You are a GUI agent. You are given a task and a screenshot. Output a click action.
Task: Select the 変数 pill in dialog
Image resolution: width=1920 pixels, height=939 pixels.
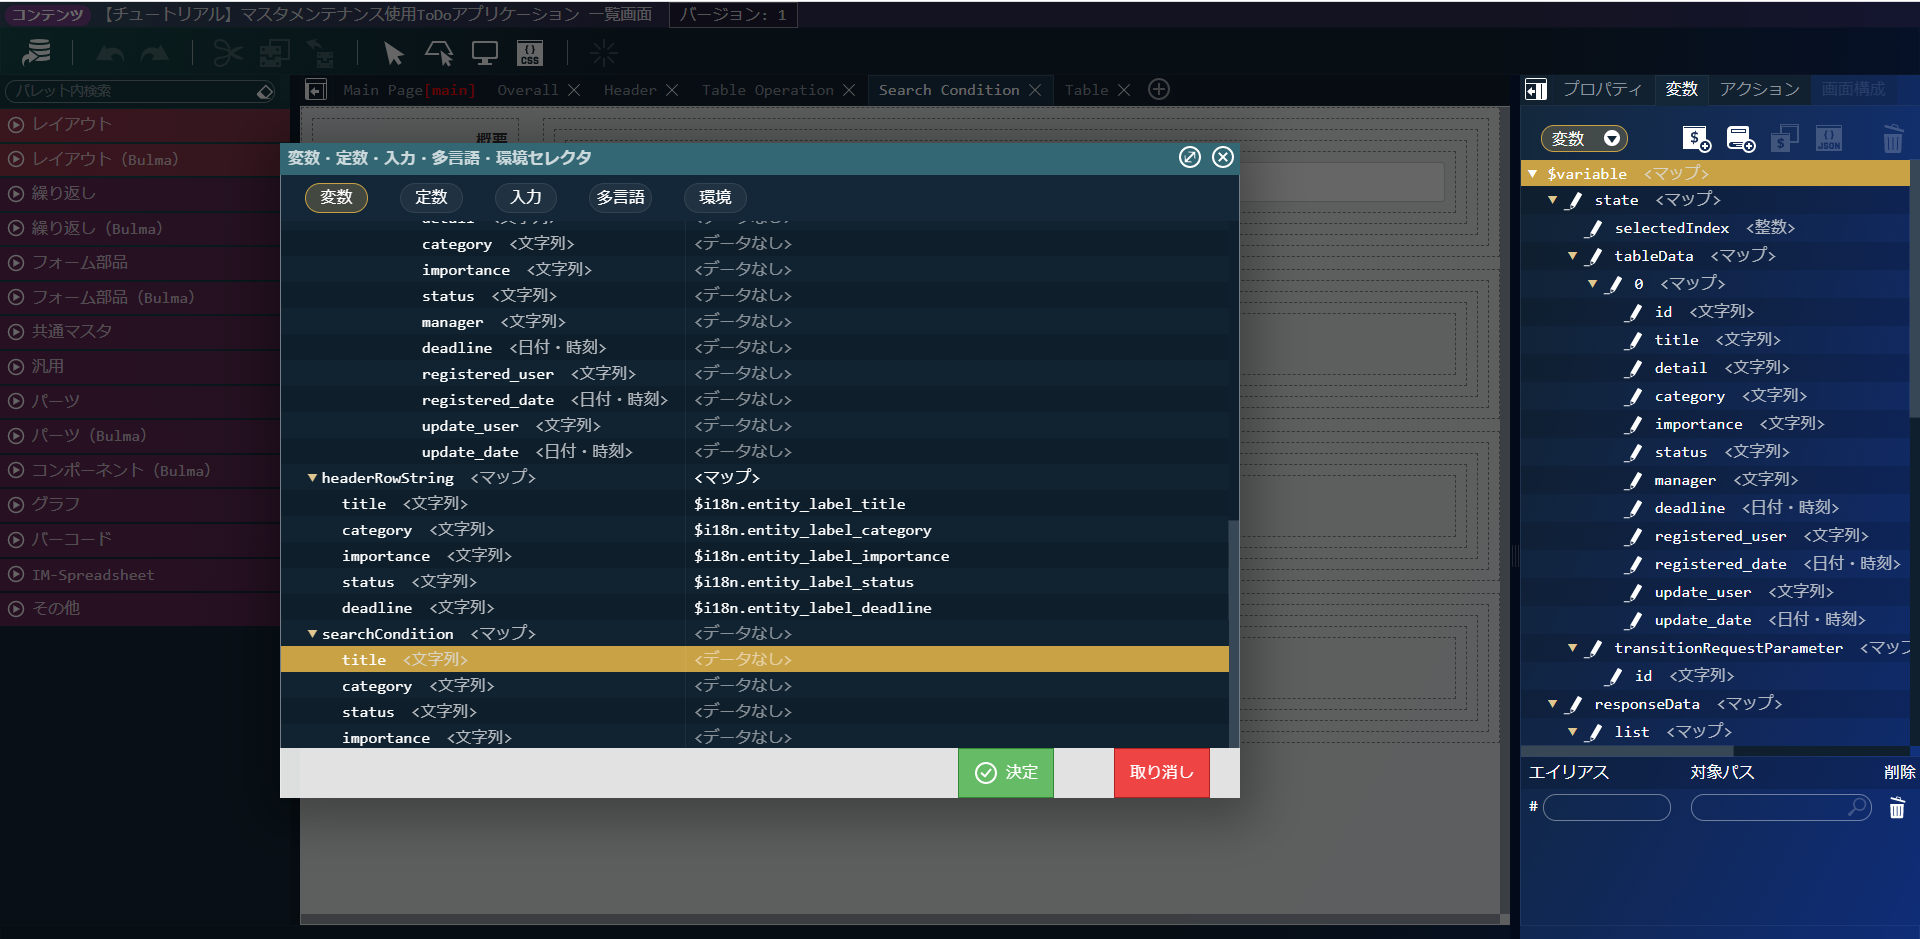coord(336,197)
